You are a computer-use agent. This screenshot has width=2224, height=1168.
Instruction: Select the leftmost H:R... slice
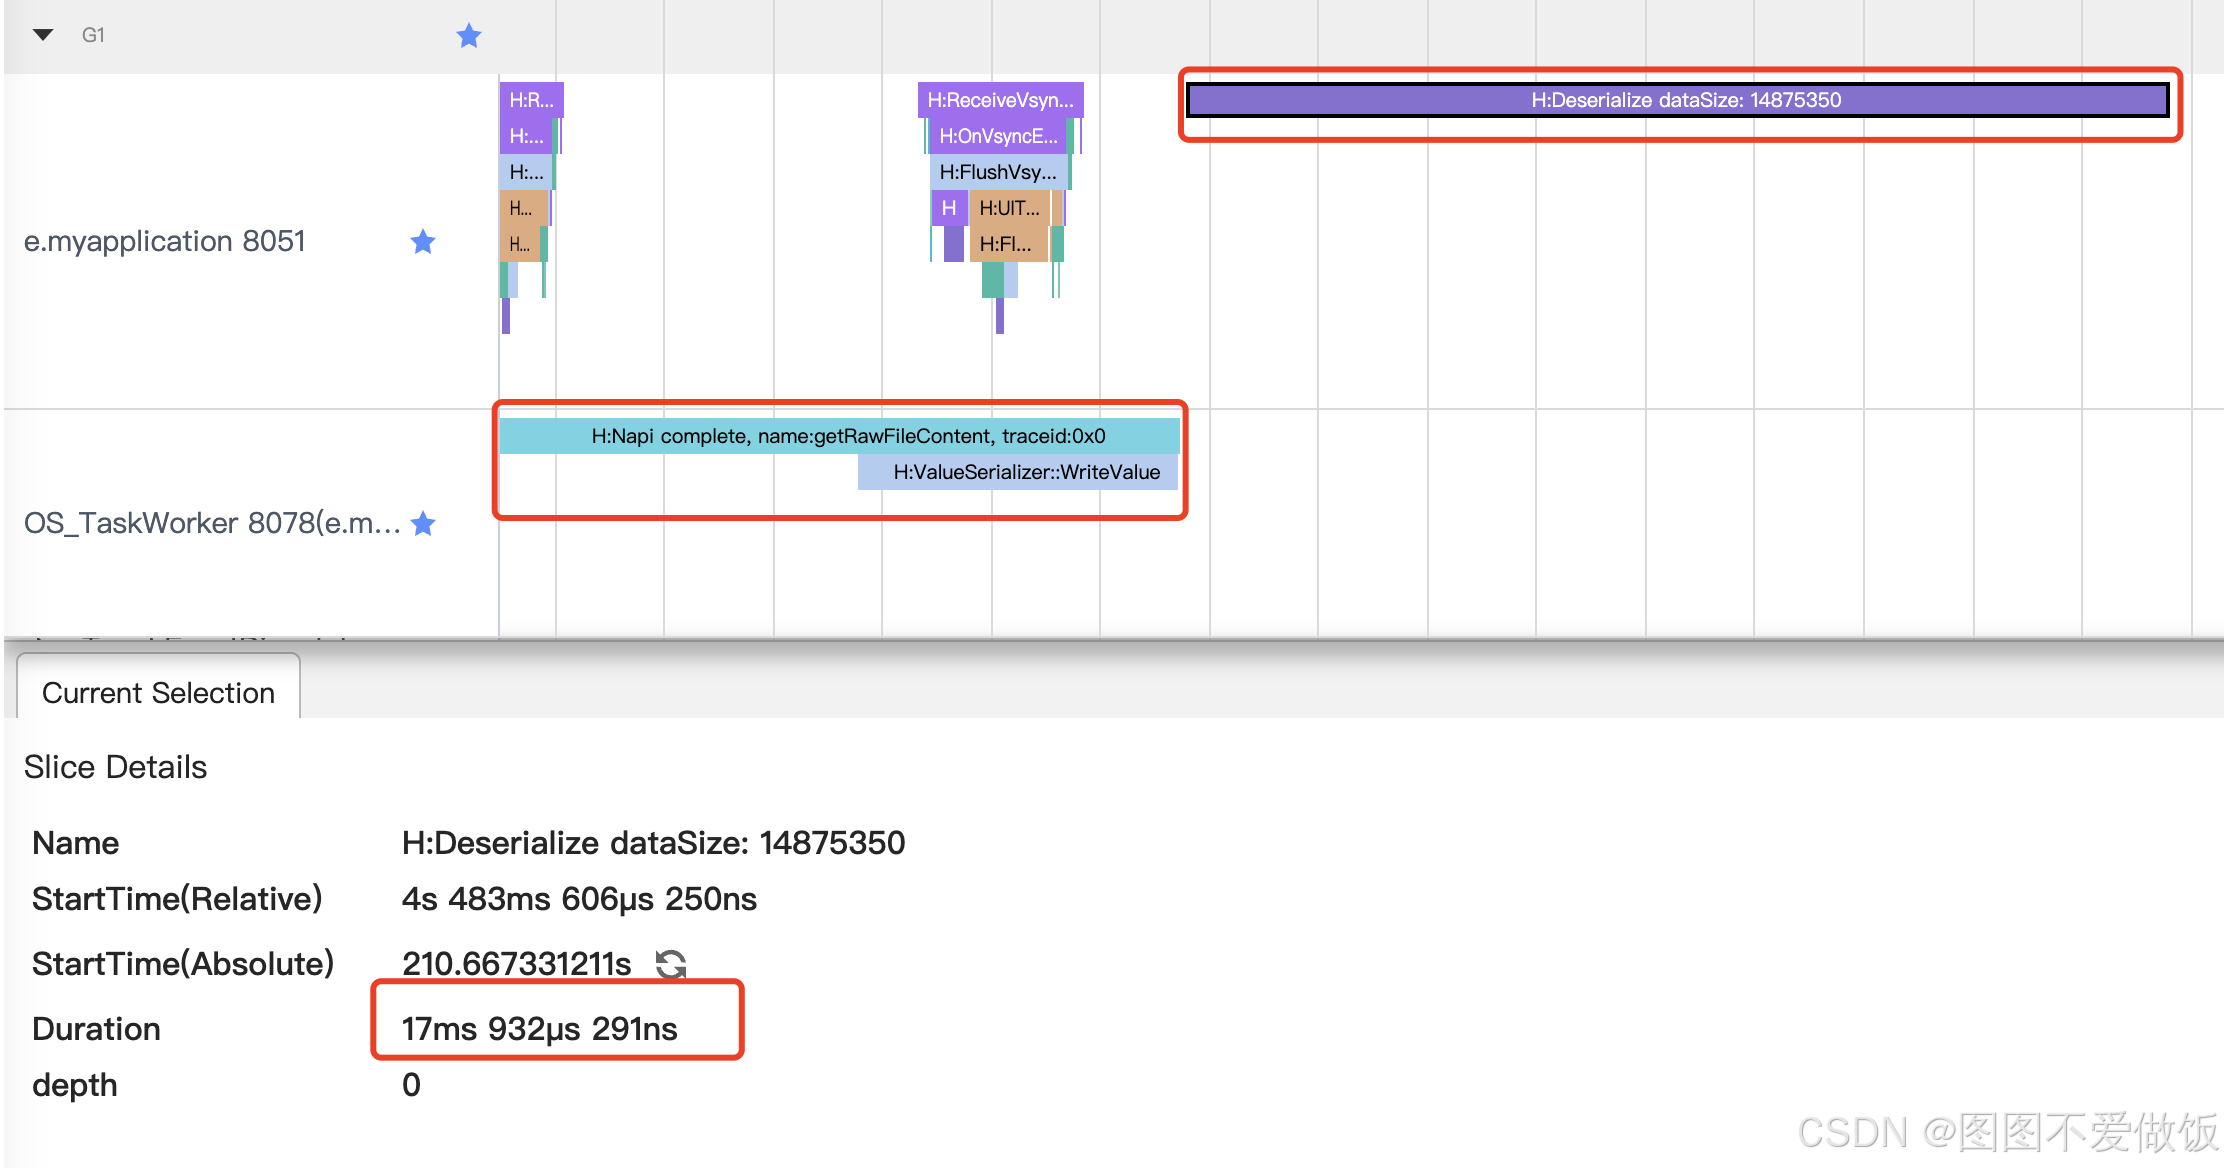pos(530,100)
